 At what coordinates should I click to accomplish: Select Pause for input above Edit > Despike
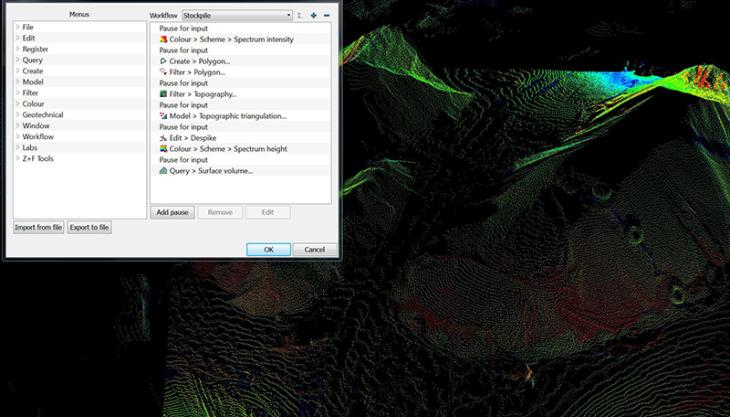point(183,127)
